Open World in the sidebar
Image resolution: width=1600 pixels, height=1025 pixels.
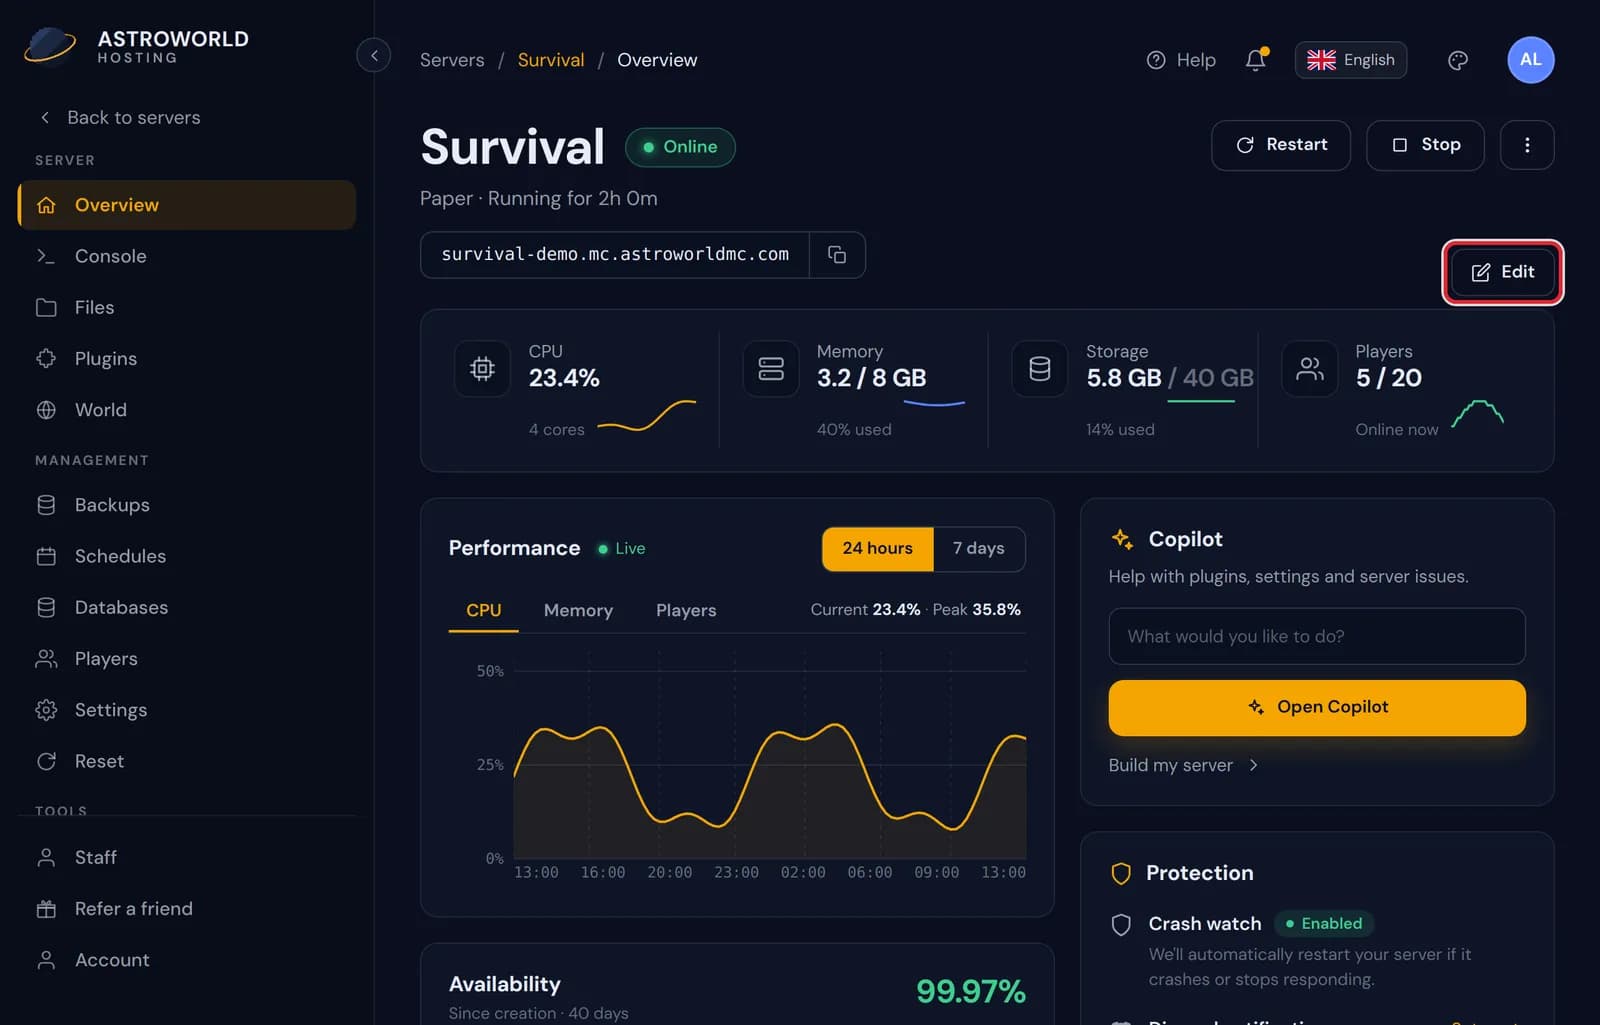186,410
